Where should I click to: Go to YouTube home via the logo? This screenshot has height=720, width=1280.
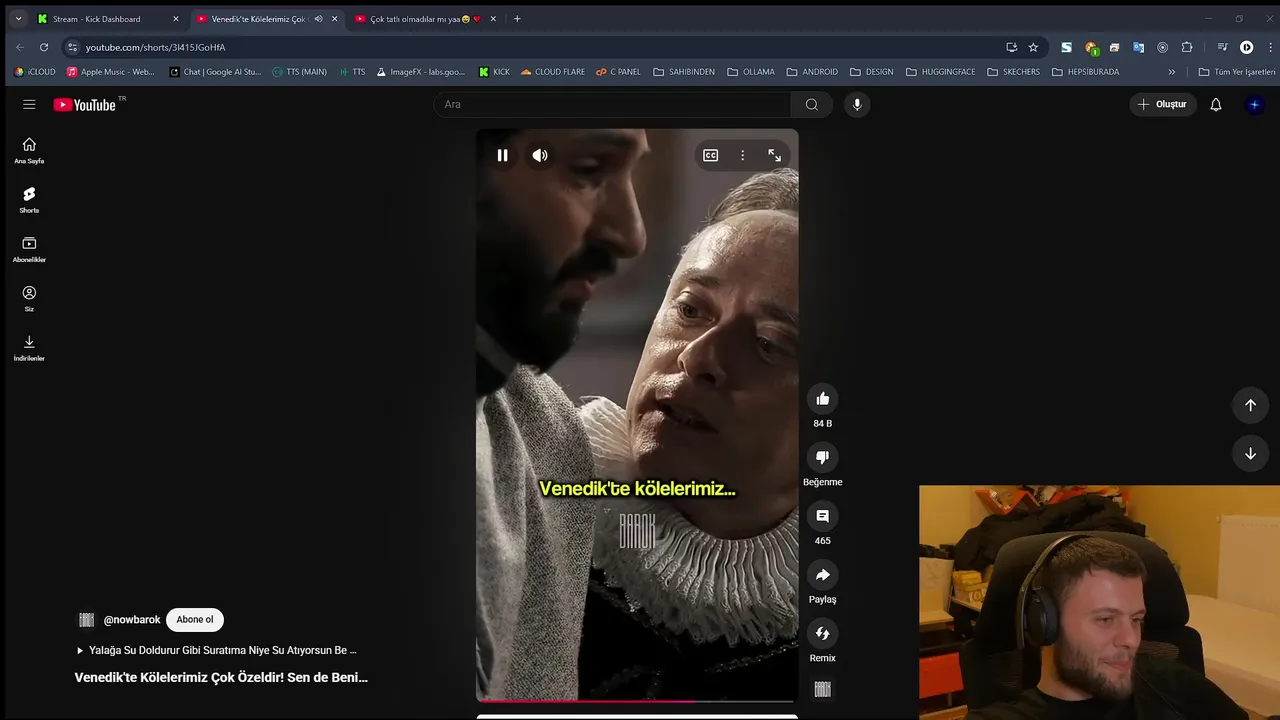coord(86,104)
